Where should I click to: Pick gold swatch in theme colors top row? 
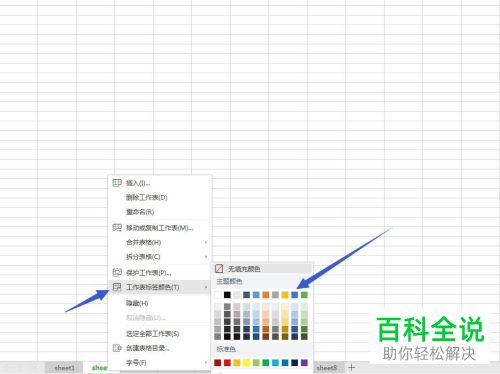coord(285,295)
